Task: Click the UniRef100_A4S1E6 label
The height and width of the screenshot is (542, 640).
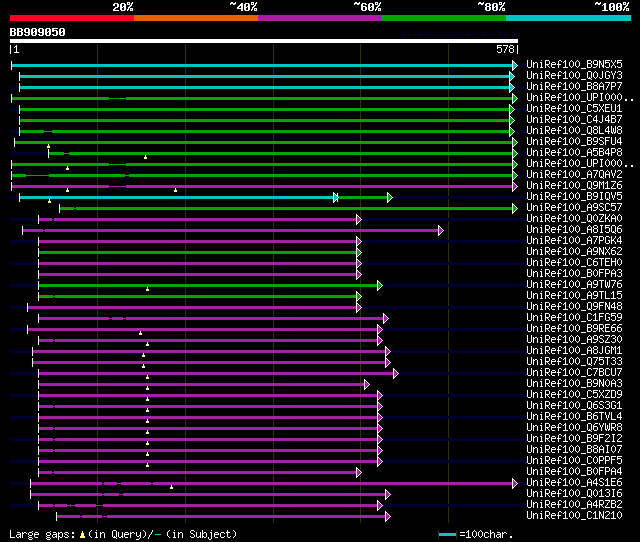Action: coord(574,483)
